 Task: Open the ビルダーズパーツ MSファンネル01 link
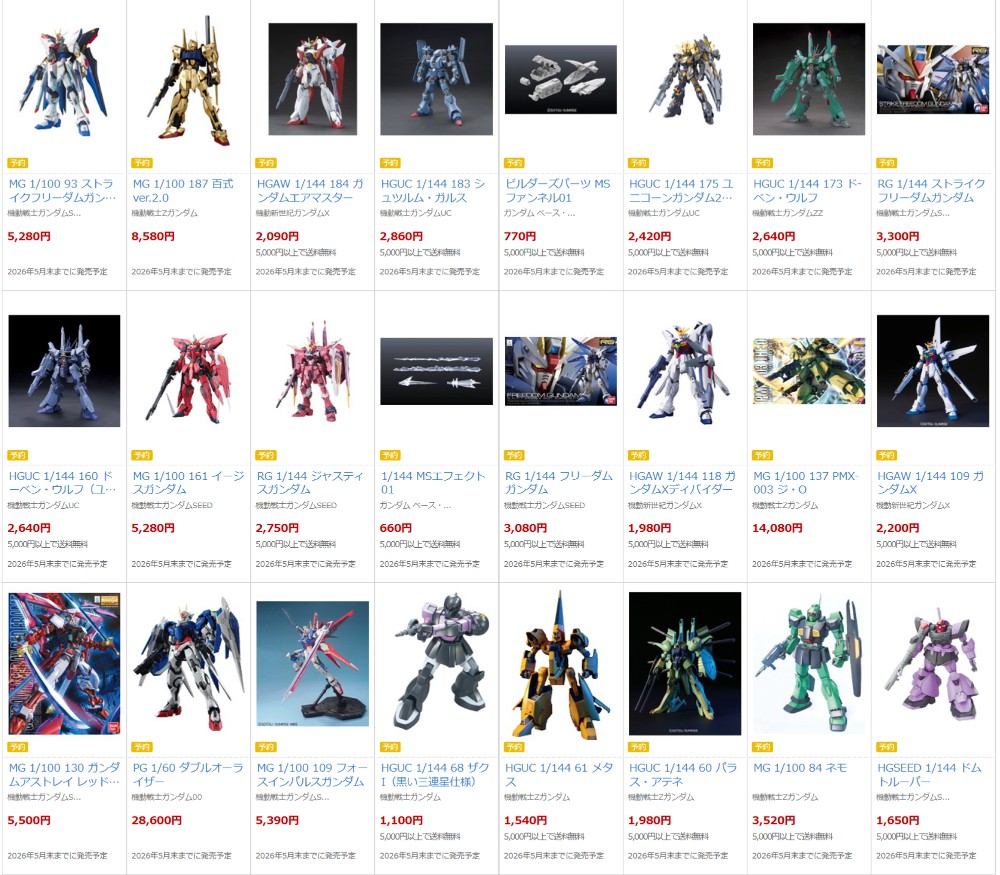click(x=557, y=191)
